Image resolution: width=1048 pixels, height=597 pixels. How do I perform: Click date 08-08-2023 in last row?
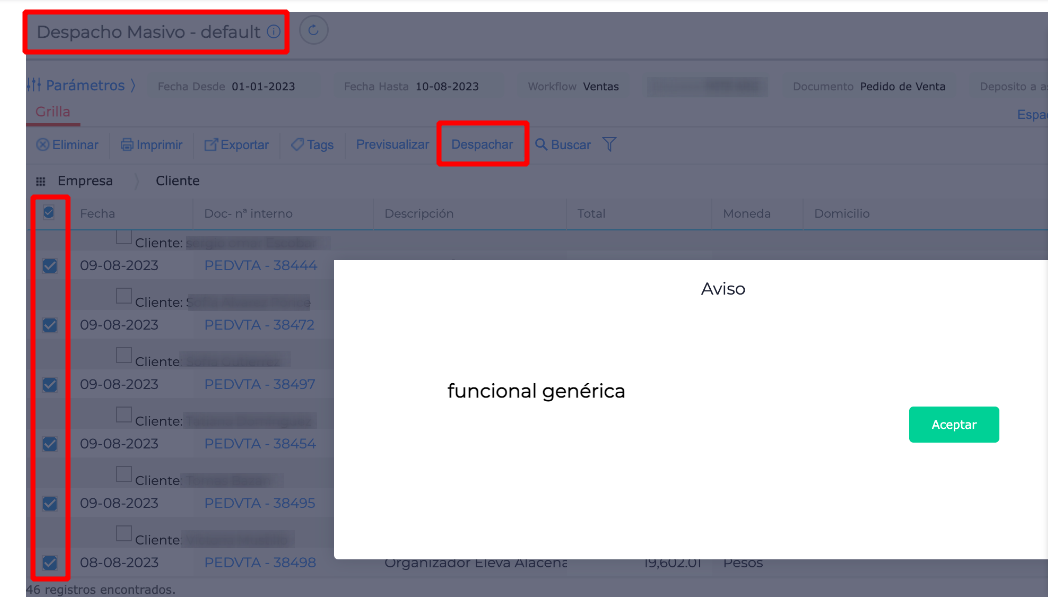pos(119,563)
